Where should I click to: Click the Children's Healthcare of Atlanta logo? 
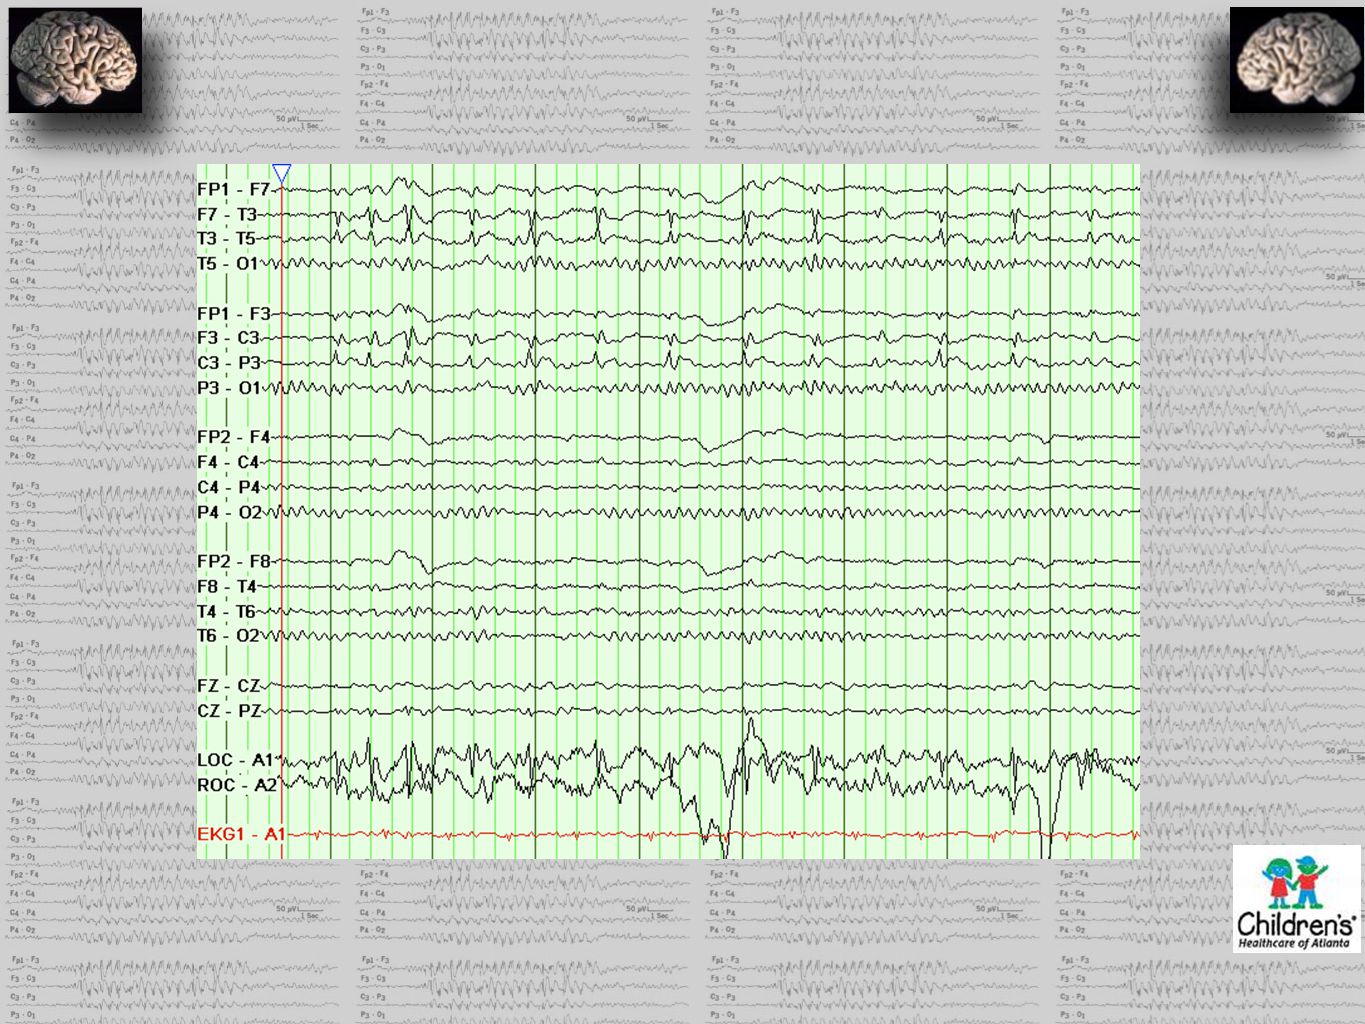coord(1298,899)
